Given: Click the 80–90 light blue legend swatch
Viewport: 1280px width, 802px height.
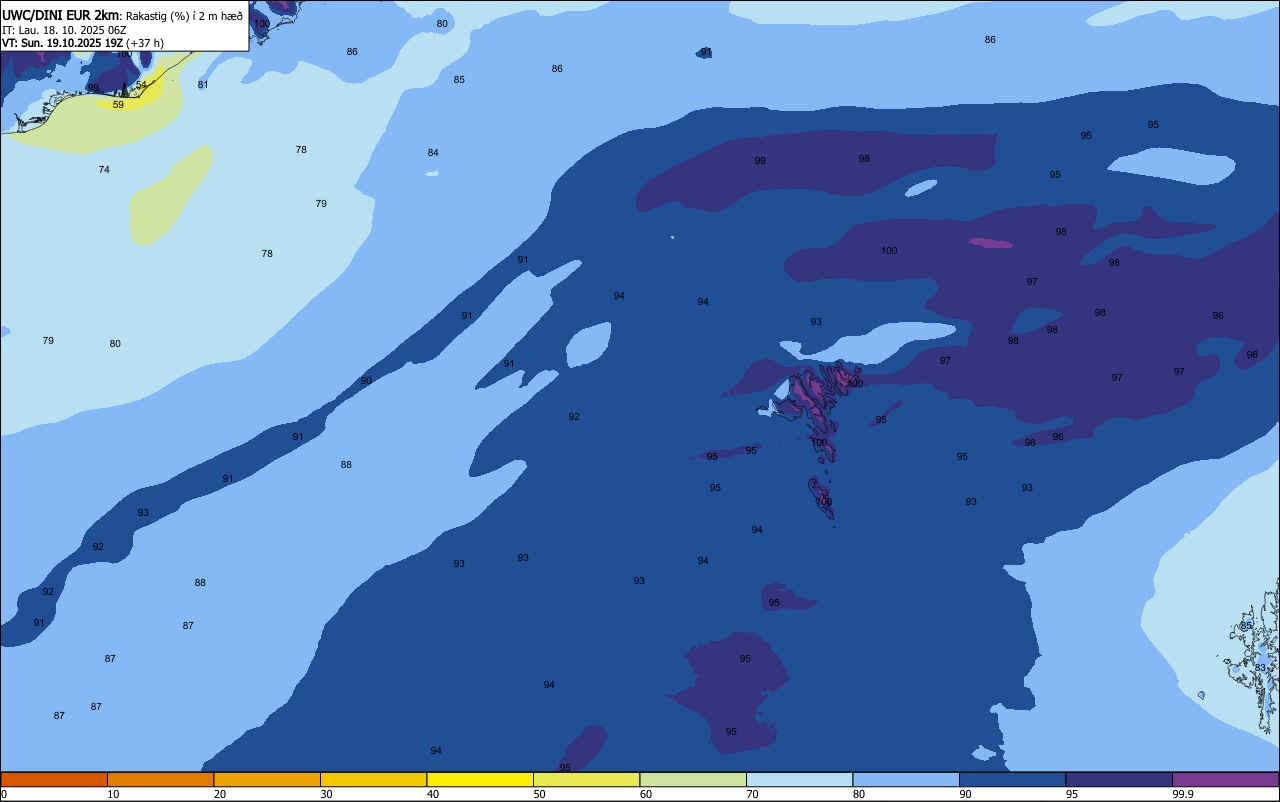Looking at the screenshot, I should point(906,779).
